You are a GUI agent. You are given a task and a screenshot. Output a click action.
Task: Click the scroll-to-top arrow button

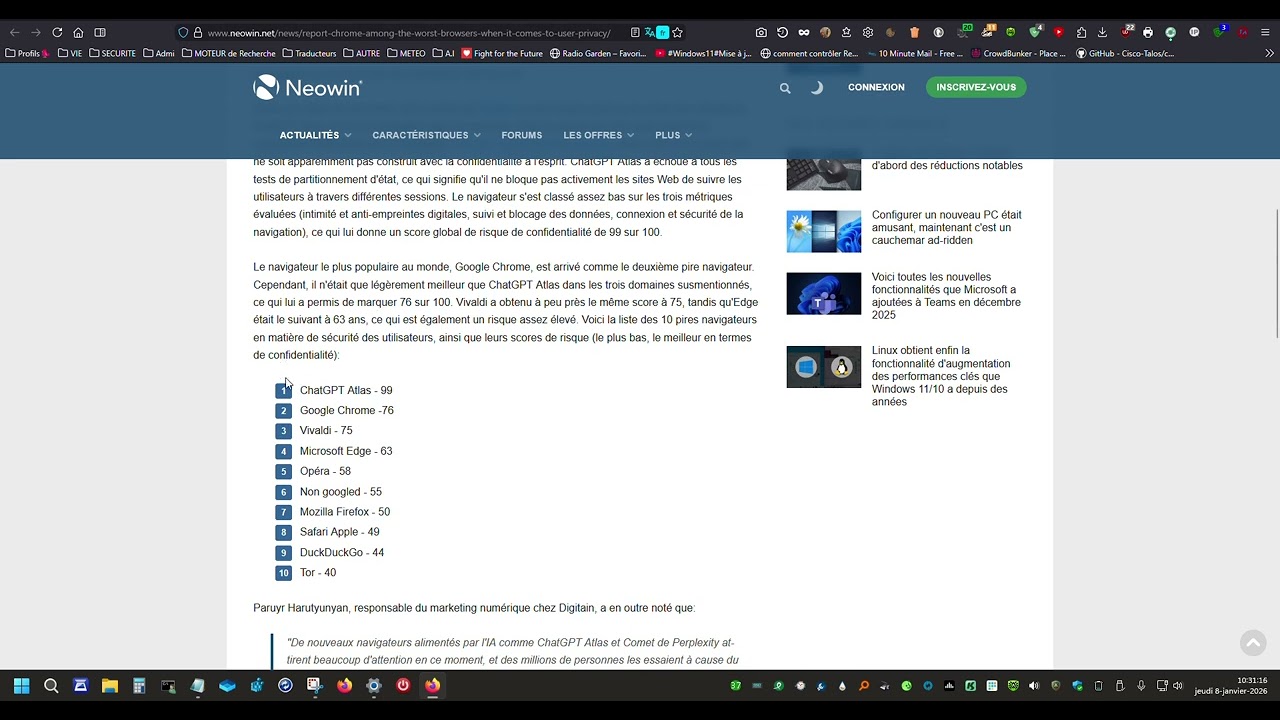click(x=1253, y=643)
